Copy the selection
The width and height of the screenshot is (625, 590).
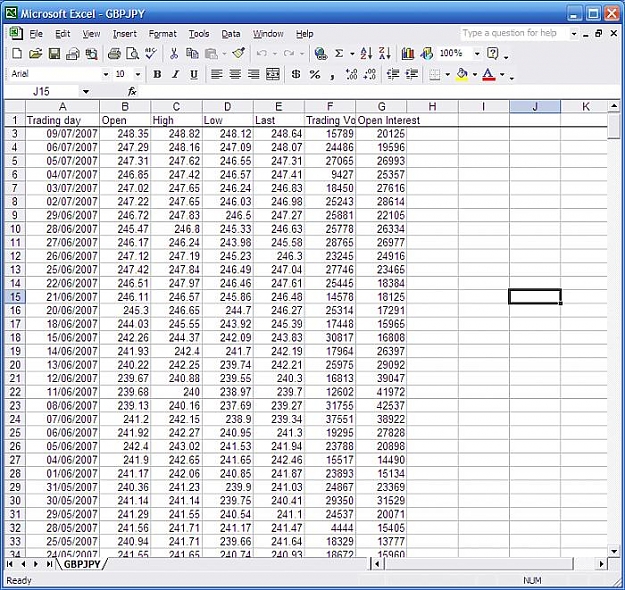pyautogui.click(x=193, y=53)
